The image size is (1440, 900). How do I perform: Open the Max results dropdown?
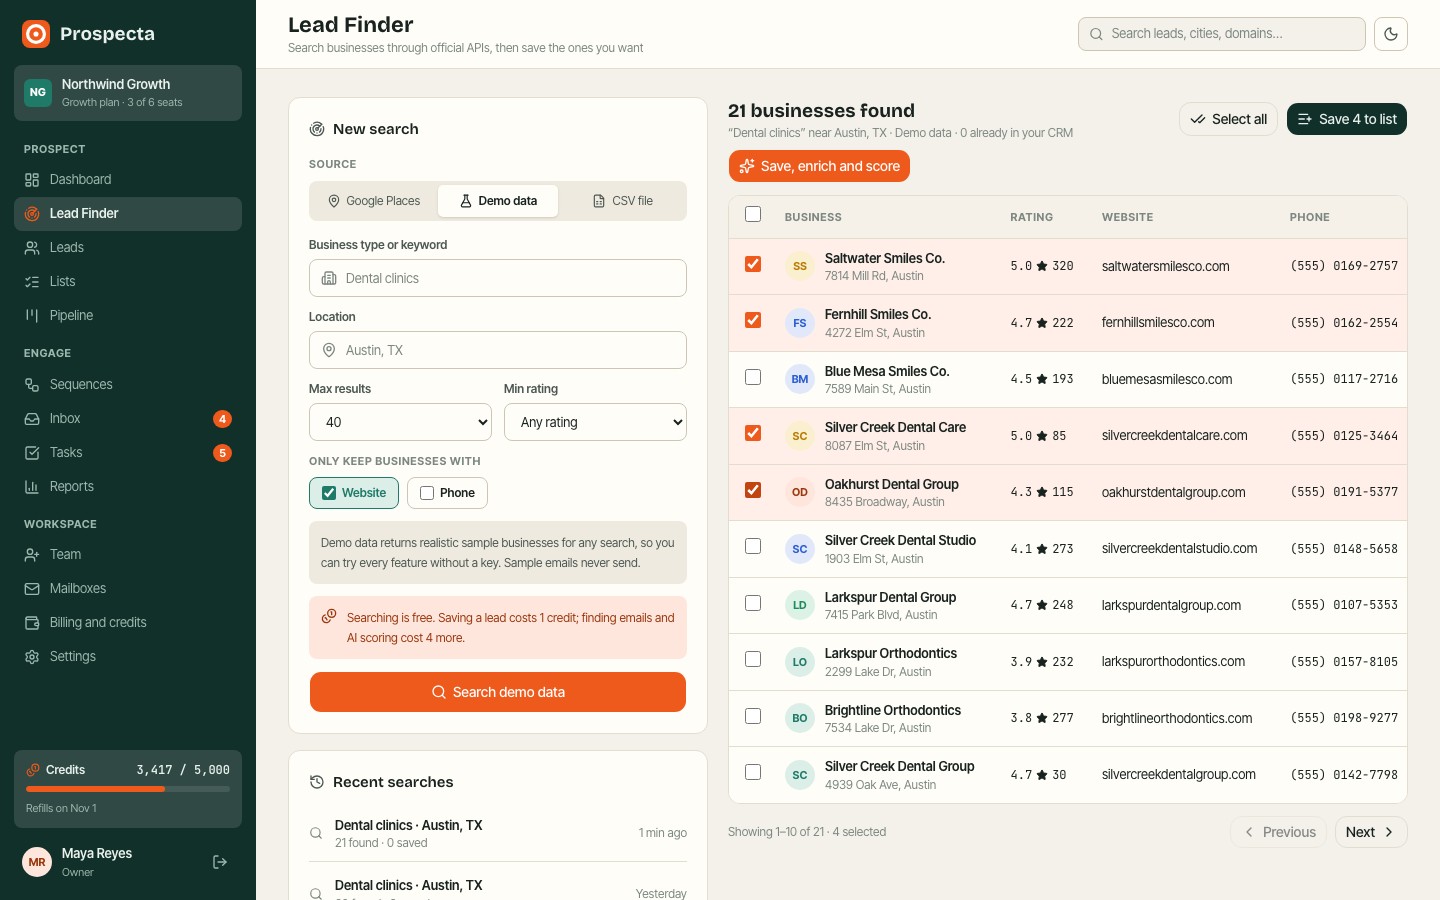[x=400, y=422]
